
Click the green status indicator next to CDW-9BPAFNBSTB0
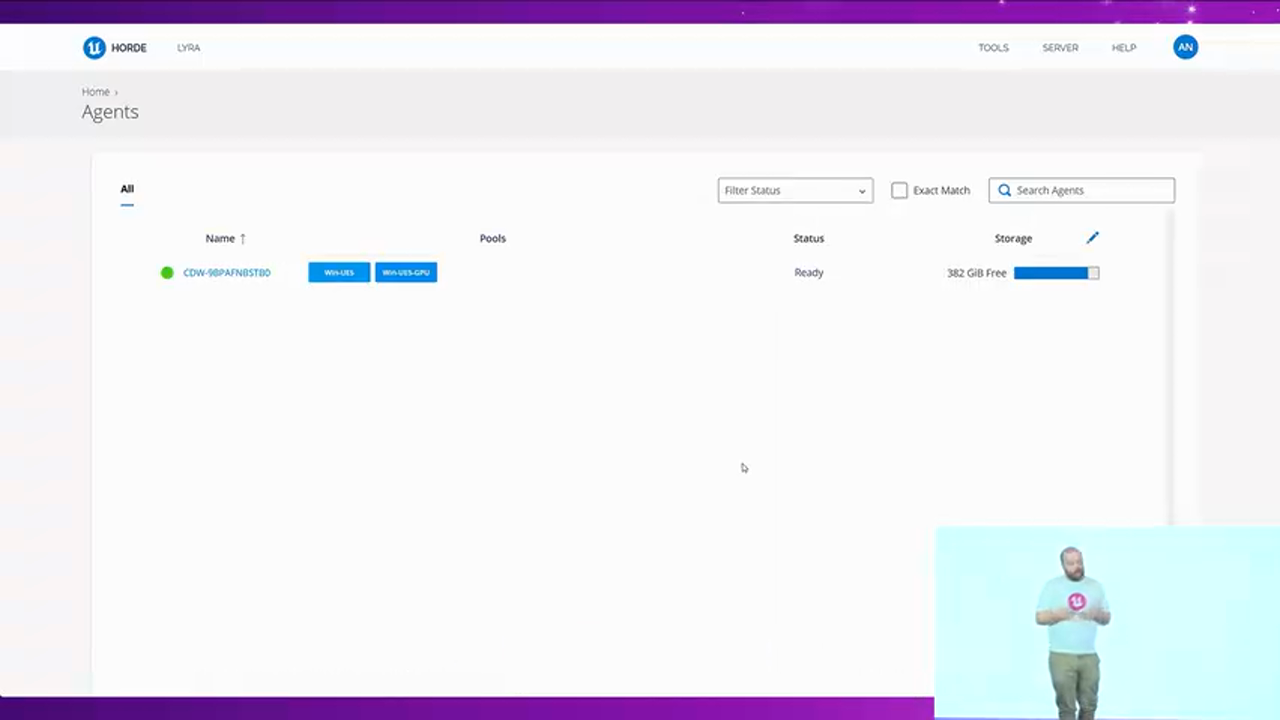click(x=166, y=272)
